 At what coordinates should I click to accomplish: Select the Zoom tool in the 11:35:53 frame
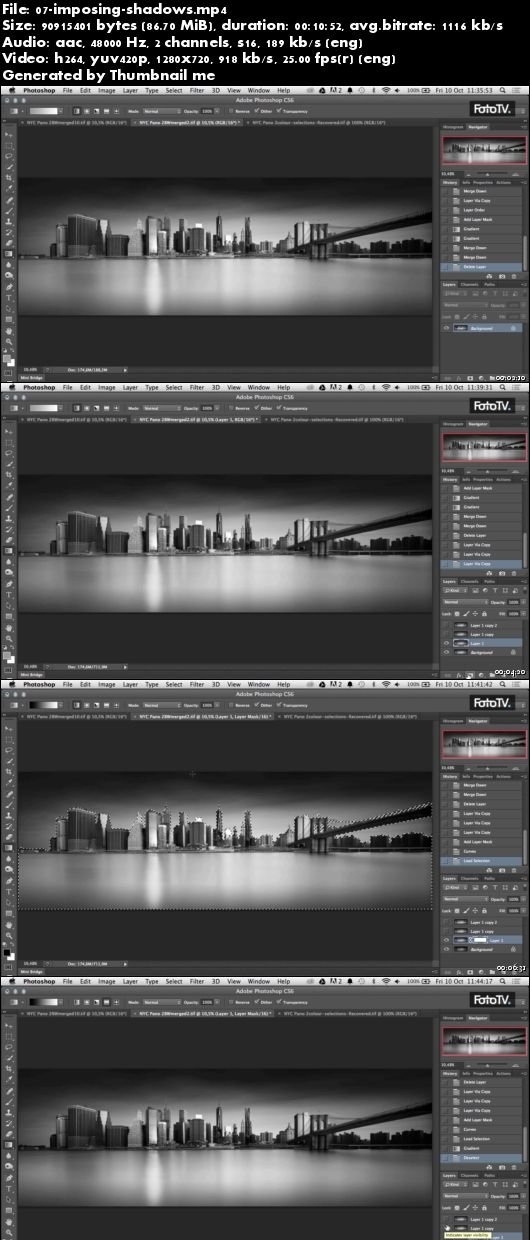(x=9, y=341)
